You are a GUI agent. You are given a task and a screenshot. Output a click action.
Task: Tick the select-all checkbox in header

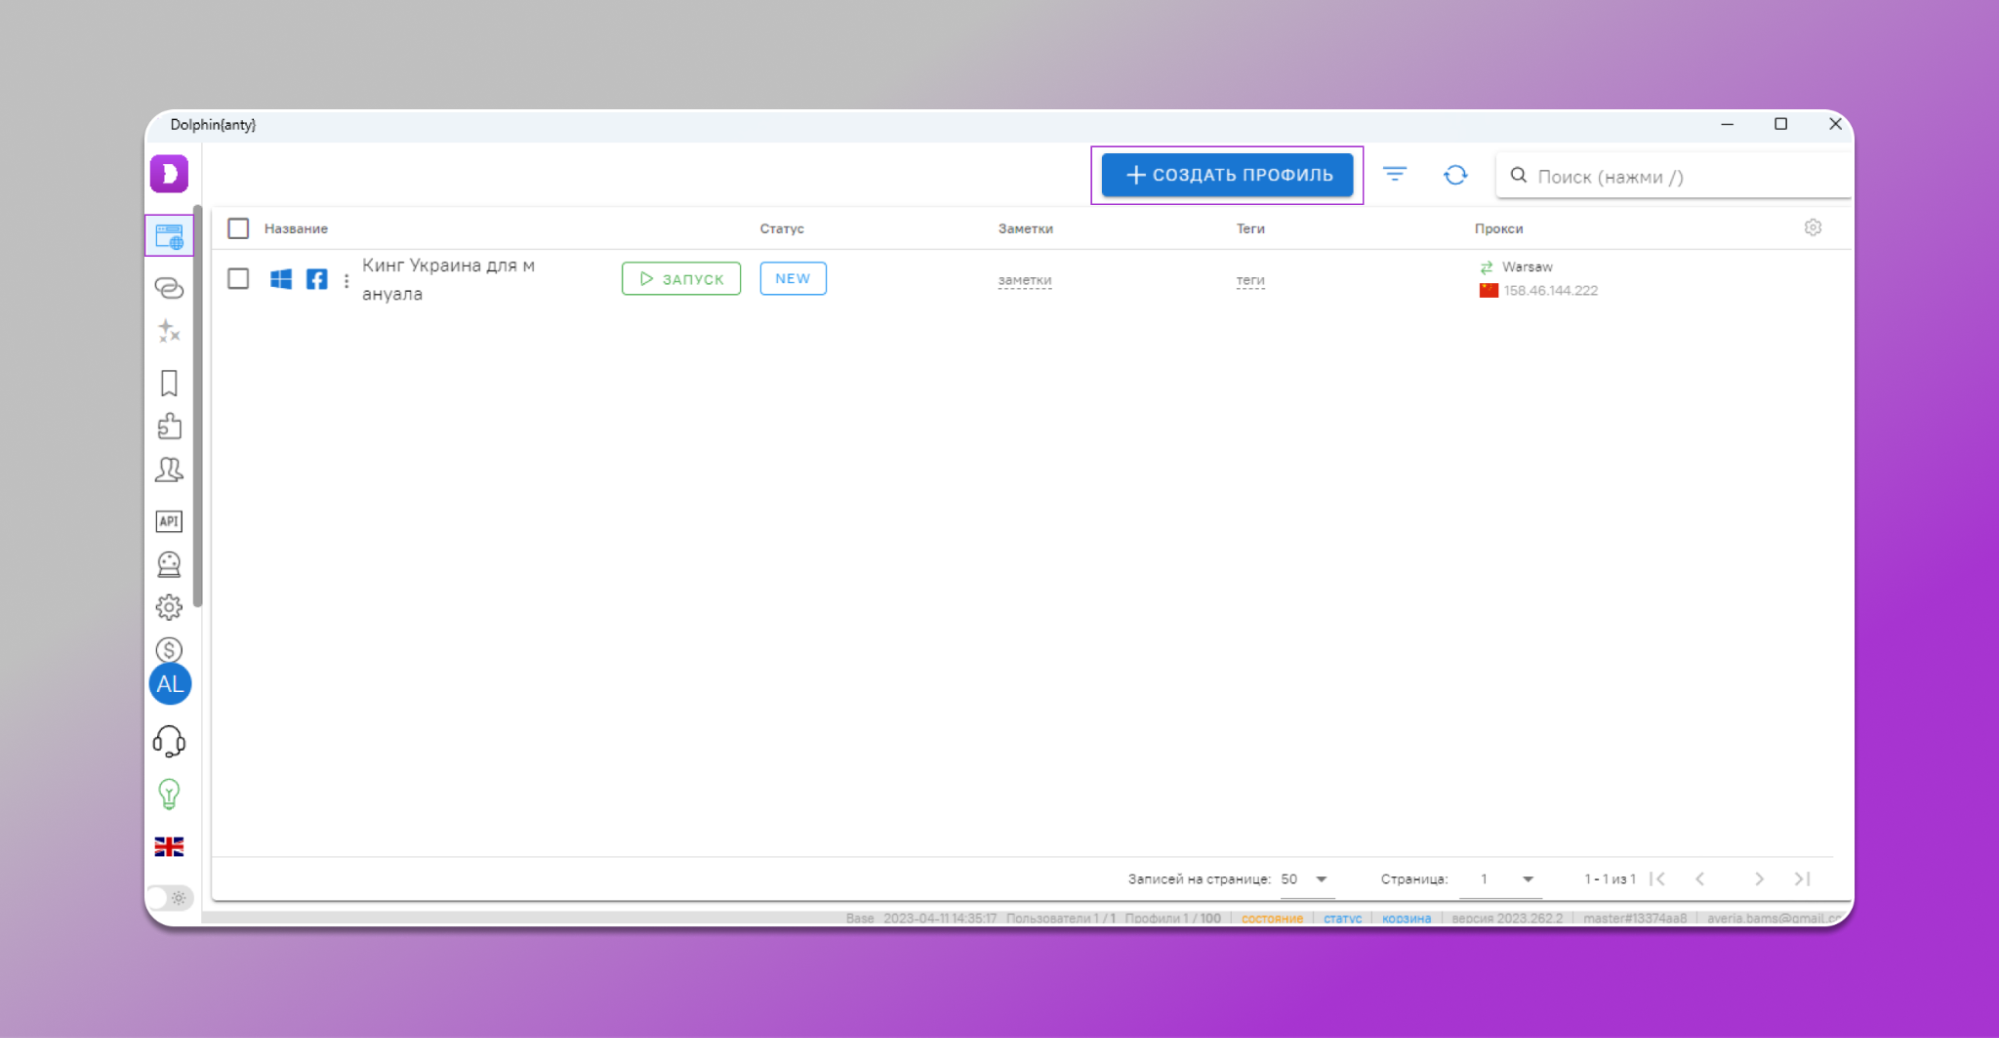tap(238, 229)
